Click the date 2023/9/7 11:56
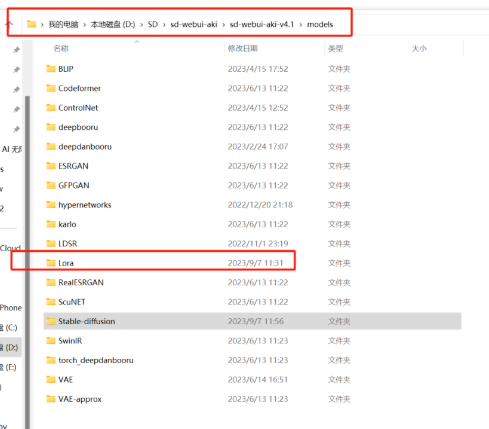 tap(256, 321)
